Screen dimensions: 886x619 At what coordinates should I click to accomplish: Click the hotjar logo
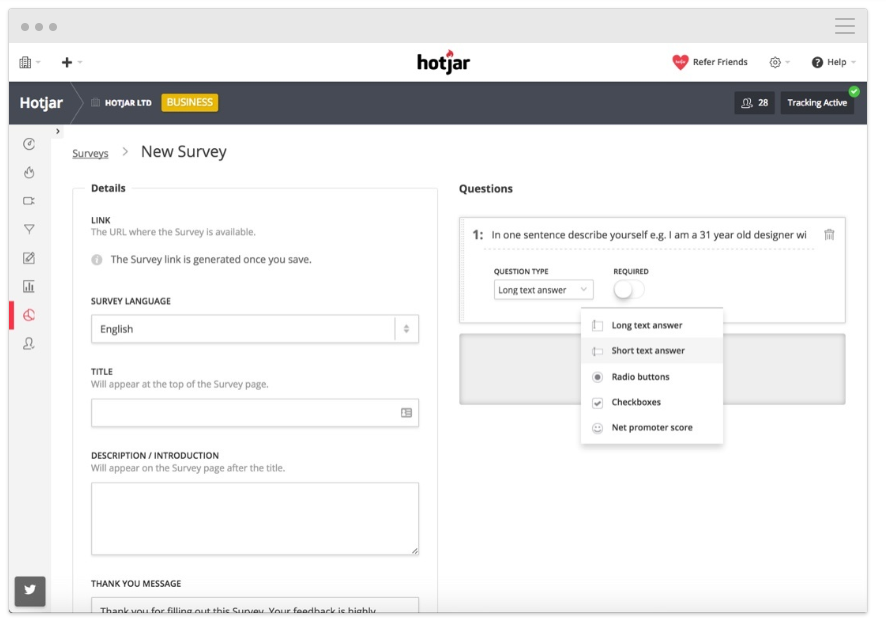pyautogui.click(x=444, y=62)
